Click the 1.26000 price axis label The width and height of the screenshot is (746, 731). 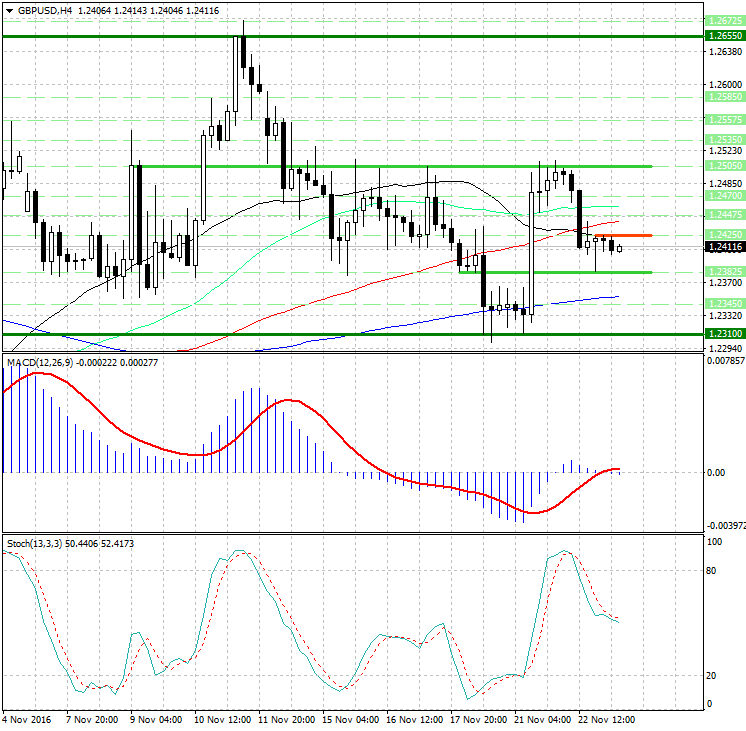(724, 84)
